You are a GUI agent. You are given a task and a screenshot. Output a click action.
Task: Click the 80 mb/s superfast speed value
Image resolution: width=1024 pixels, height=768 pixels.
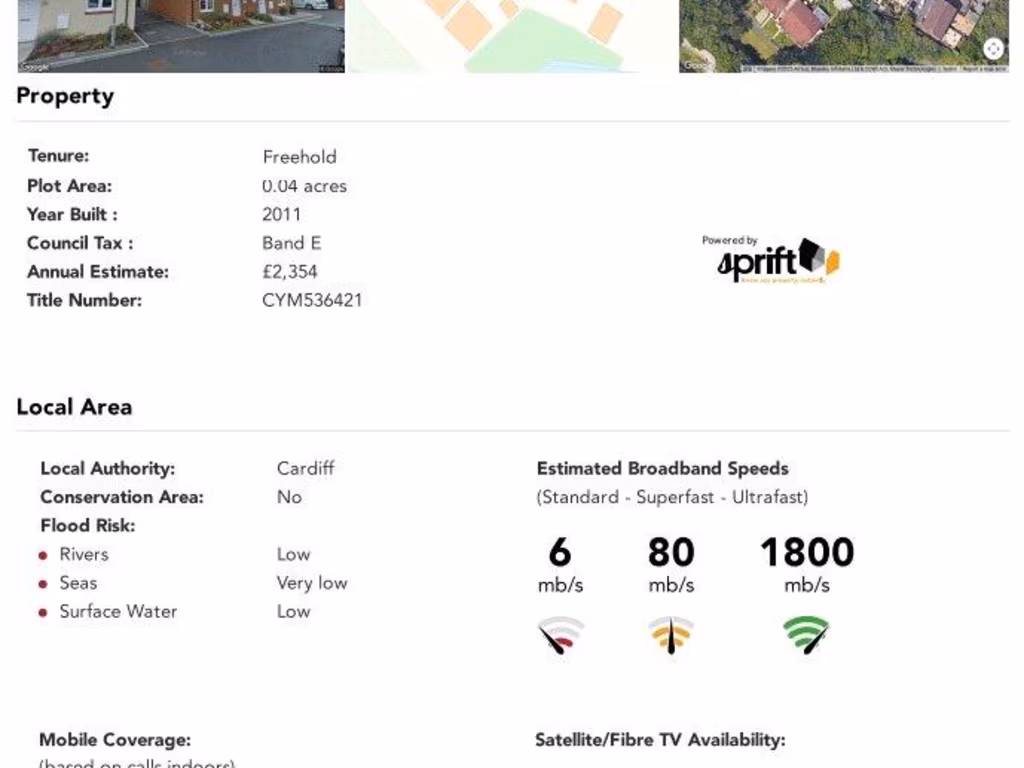tap(670, 553)
